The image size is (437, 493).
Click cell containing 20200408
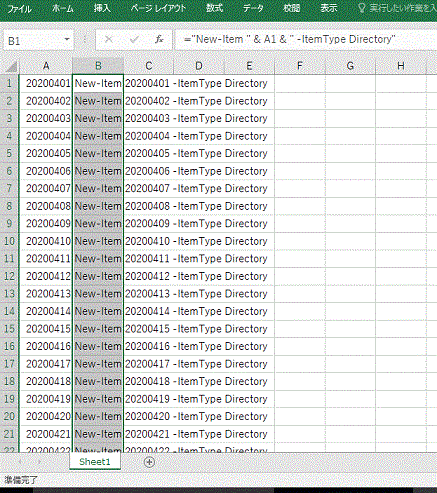click(46, 206)
